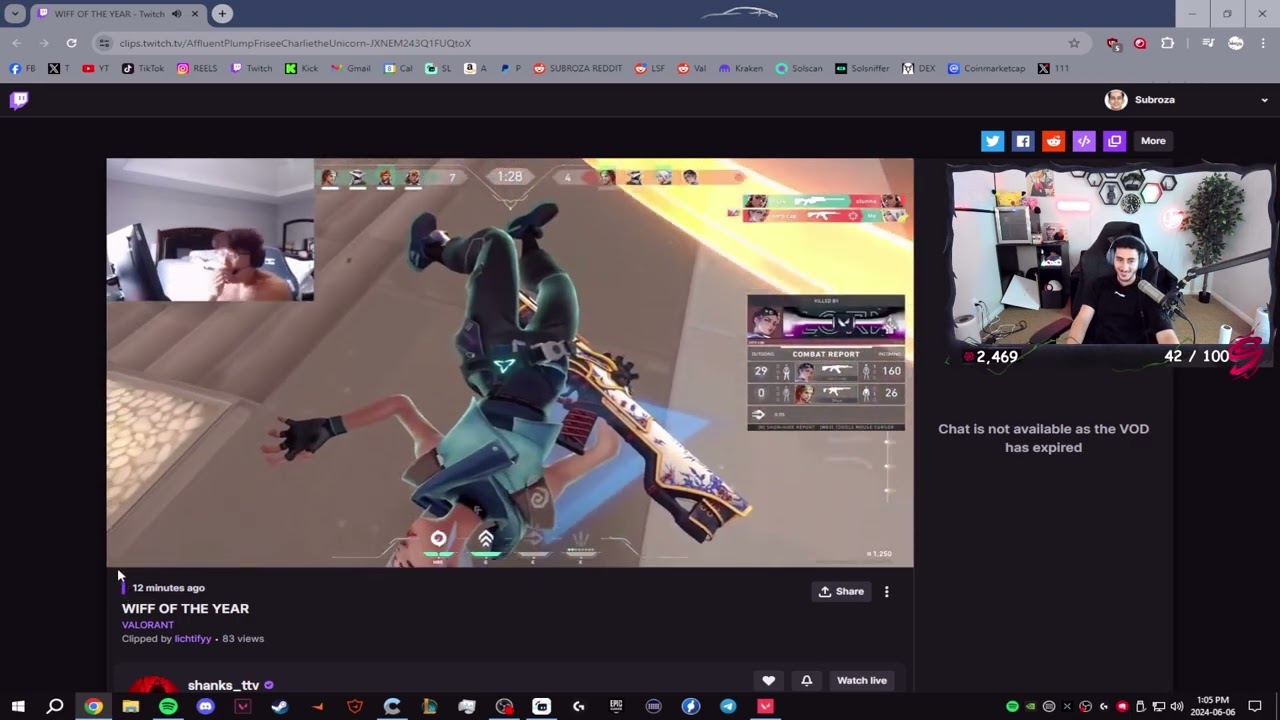The width and height of the screenshot is (1280, 720).
Task: Open the Solsniffer bookmark
Action: (x=862, y=68)
